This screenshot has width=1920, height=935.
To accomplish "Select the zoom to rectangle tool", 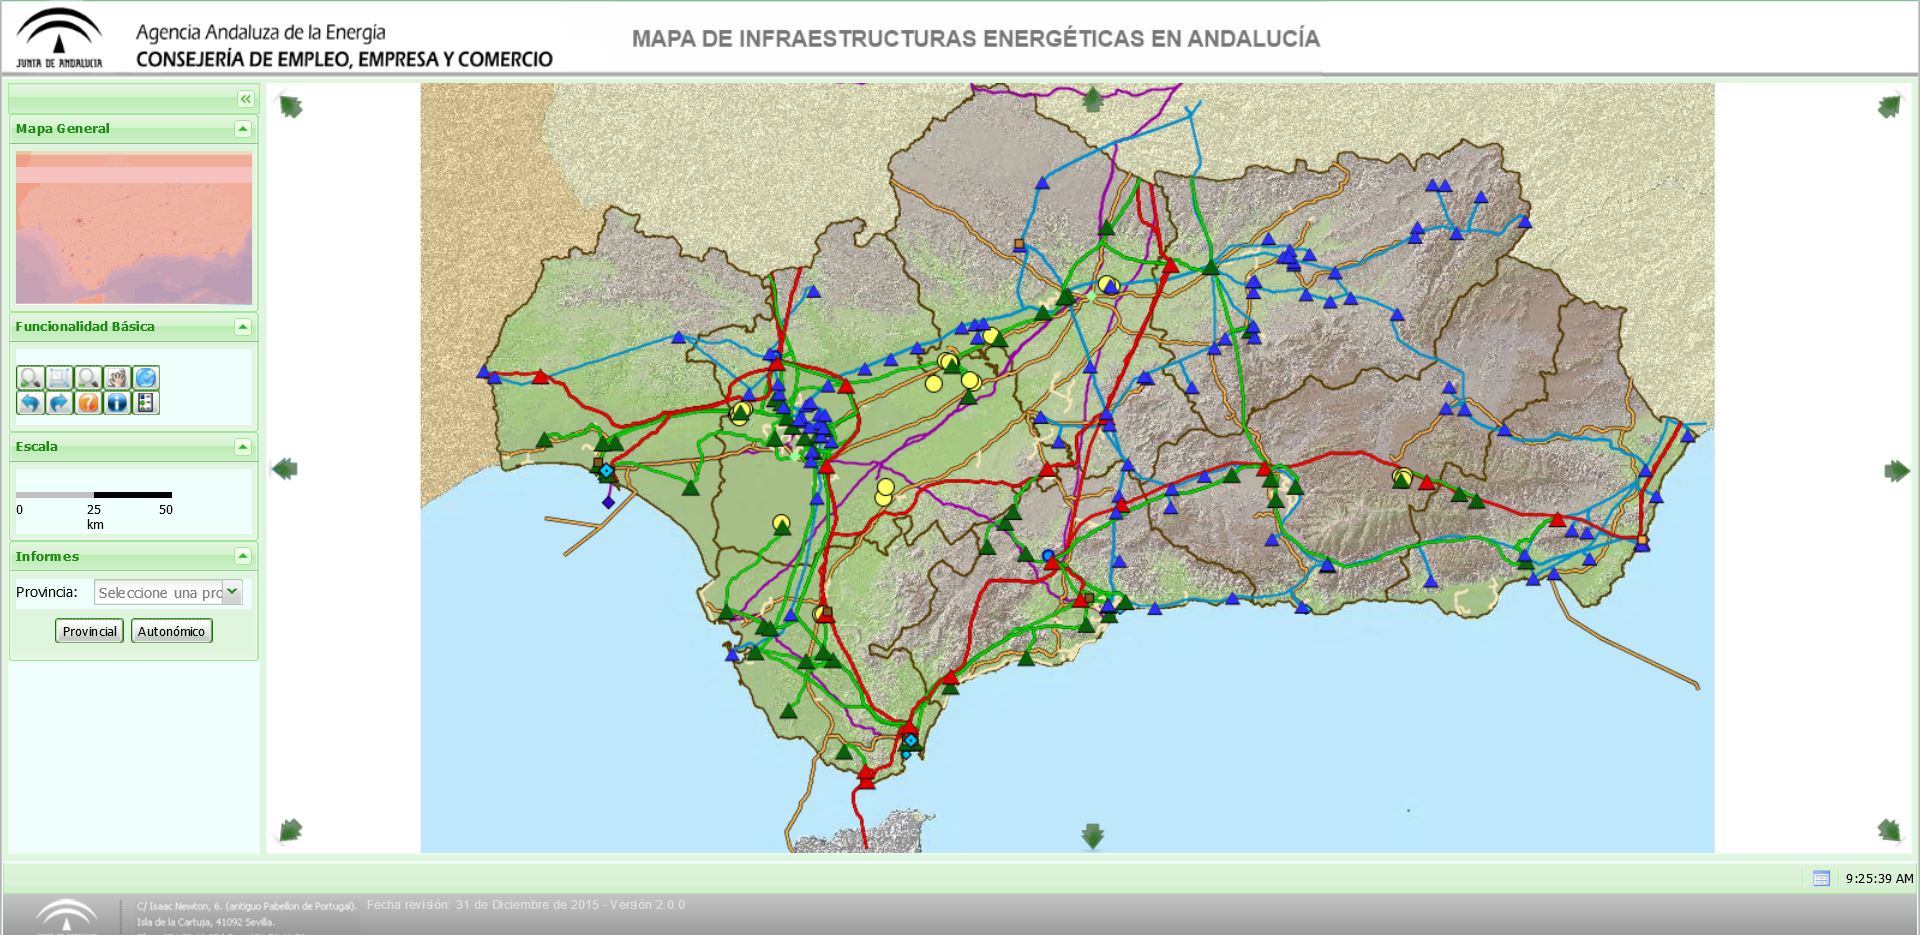I will click(x=59, y=378).
